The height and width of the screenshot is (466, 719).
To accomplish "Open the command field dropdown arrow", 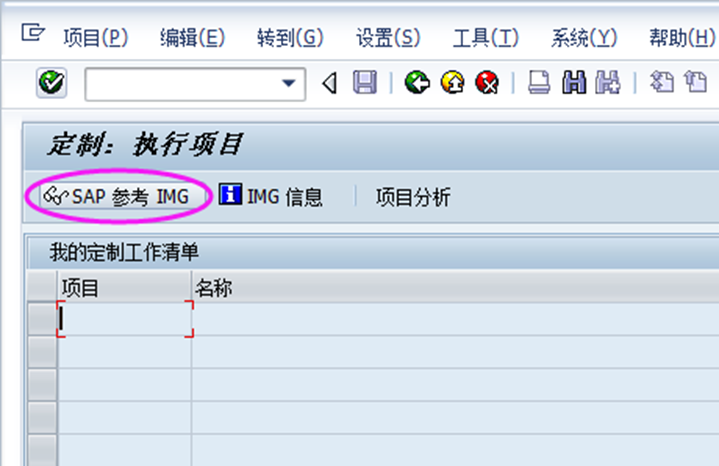I will 288,83.
